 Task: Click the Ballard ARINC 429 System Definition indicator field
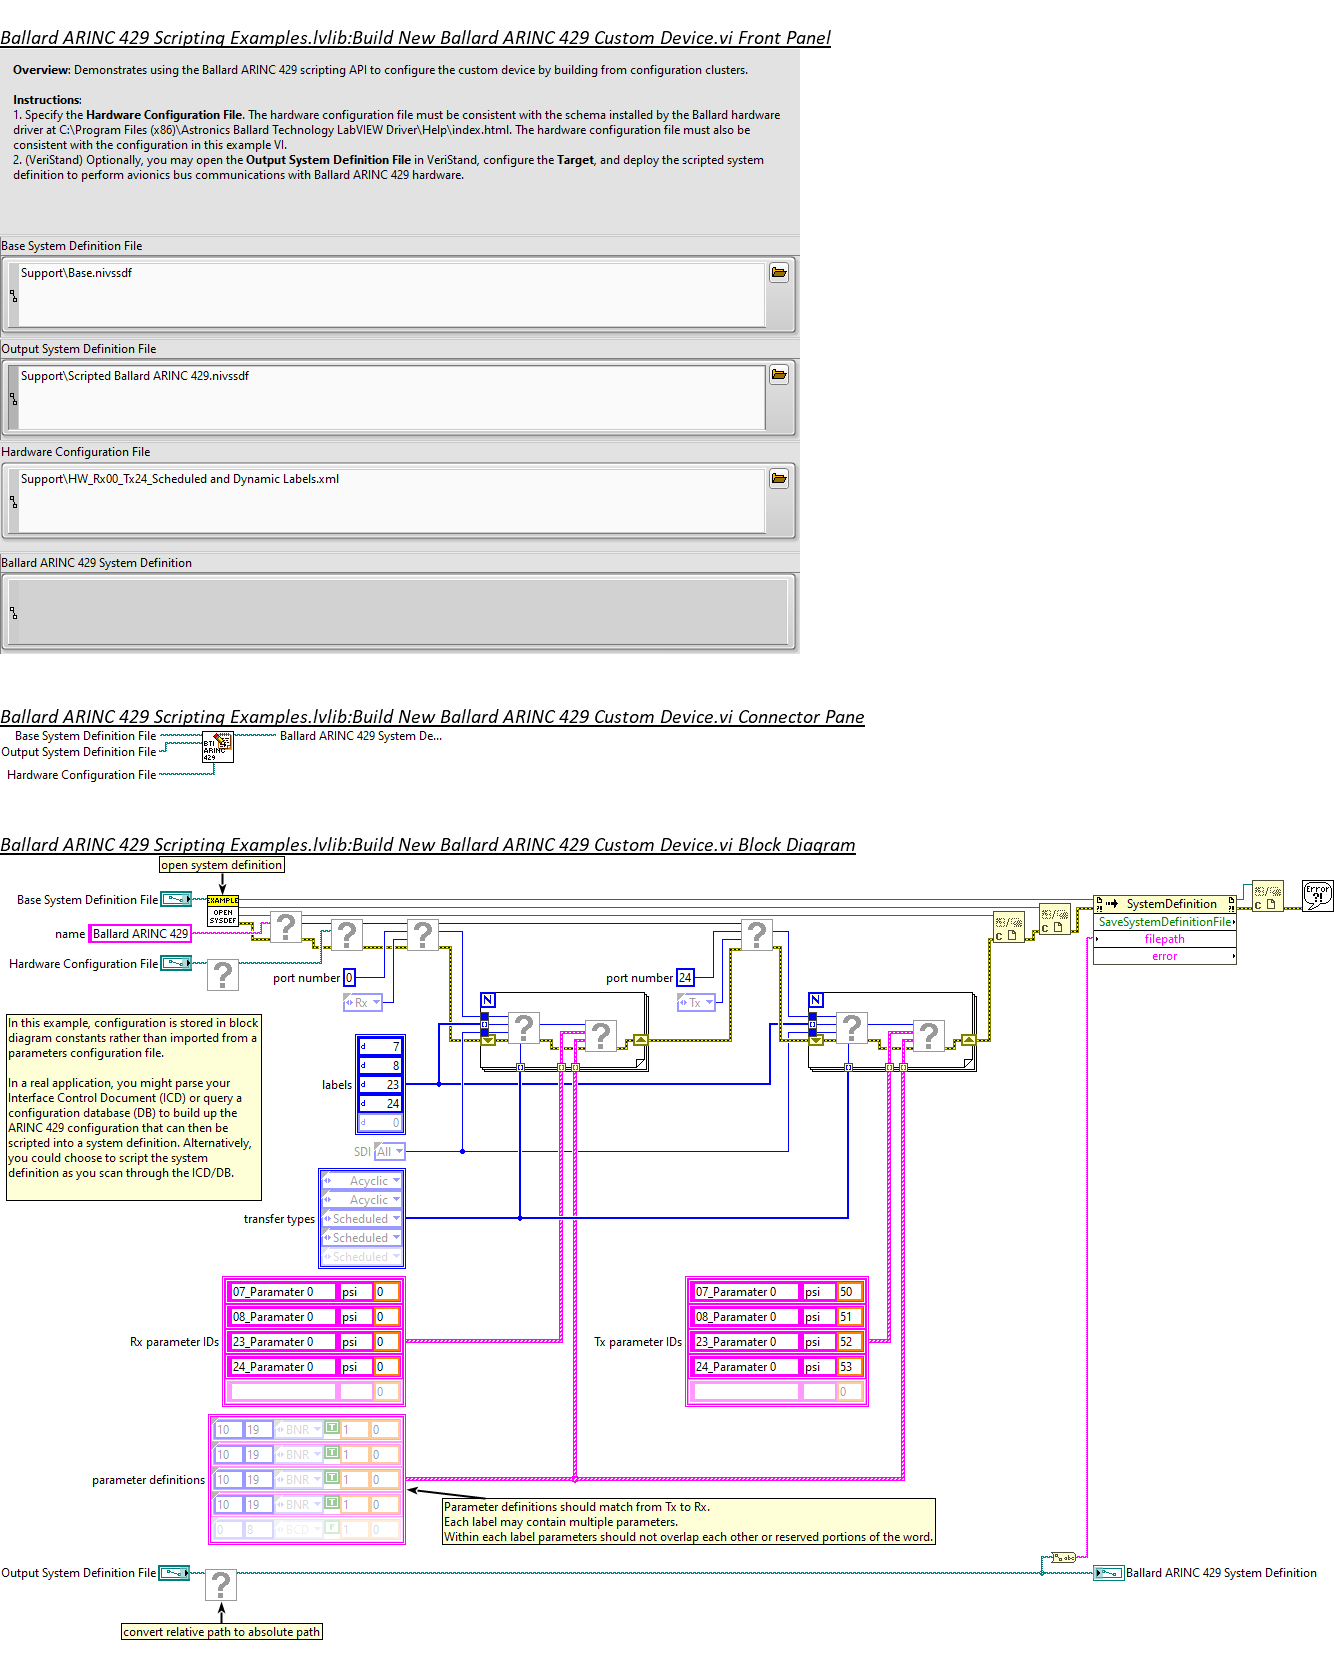398,611
